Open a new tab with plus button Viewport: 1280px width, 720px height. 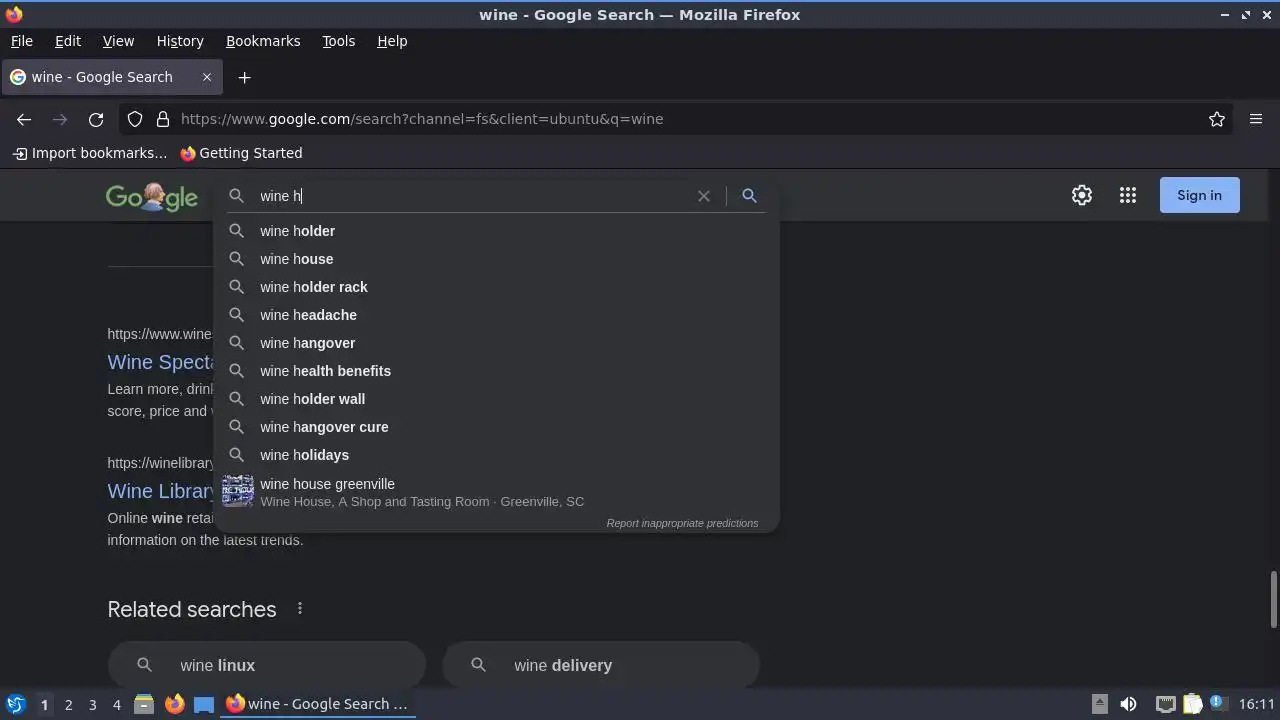pyautogui.click(x=244, y=77)
